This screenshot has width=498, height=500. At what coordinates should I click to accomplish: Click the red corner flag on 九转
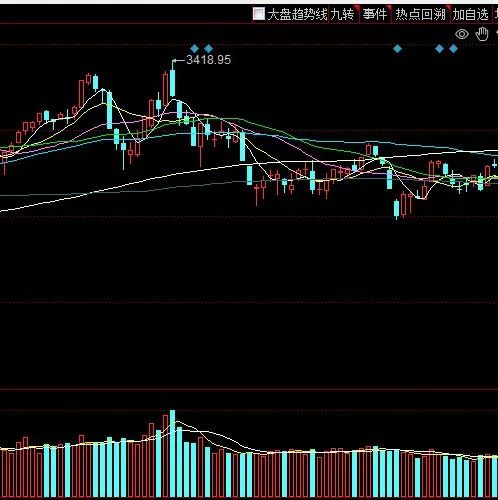point(357,8)
